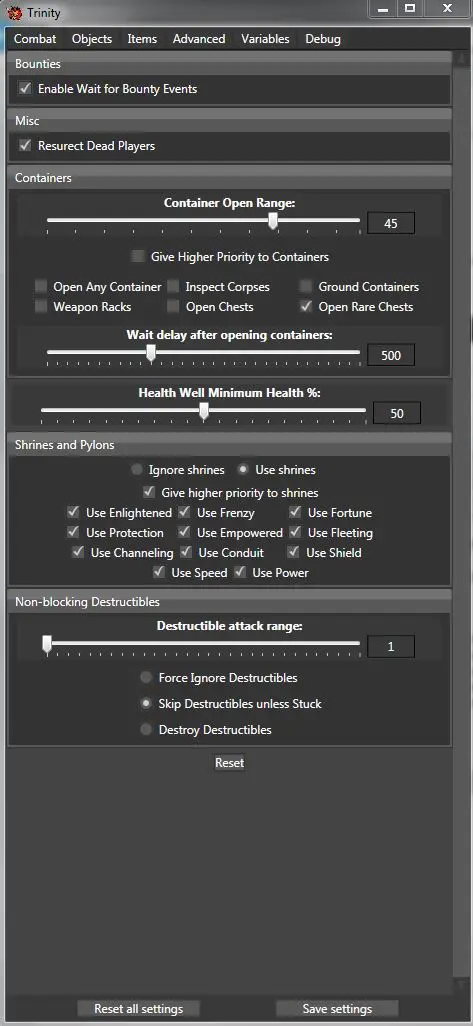The width and height of the screenshot is (473, 1026).
Task: Click the wait delay value field showing 500
Action: 391,356
